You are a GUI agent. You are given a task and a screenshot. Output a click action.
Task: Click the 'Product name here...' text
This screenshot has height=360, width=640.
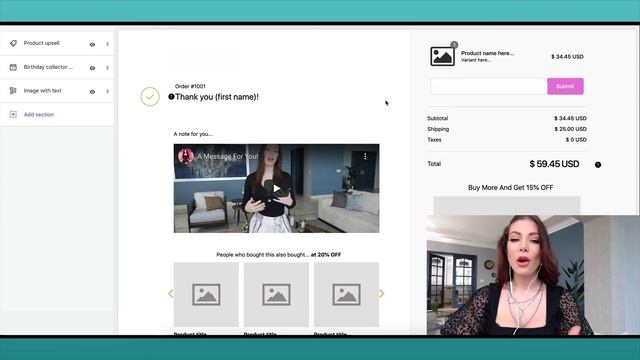click(x=487, y=53)
